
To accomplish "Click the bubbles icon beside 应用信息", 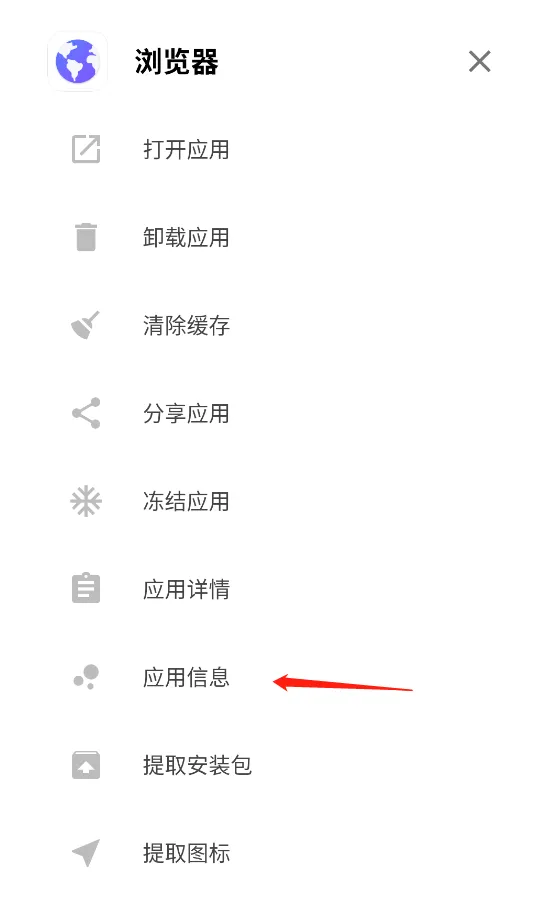I will [x=86, y=677].
